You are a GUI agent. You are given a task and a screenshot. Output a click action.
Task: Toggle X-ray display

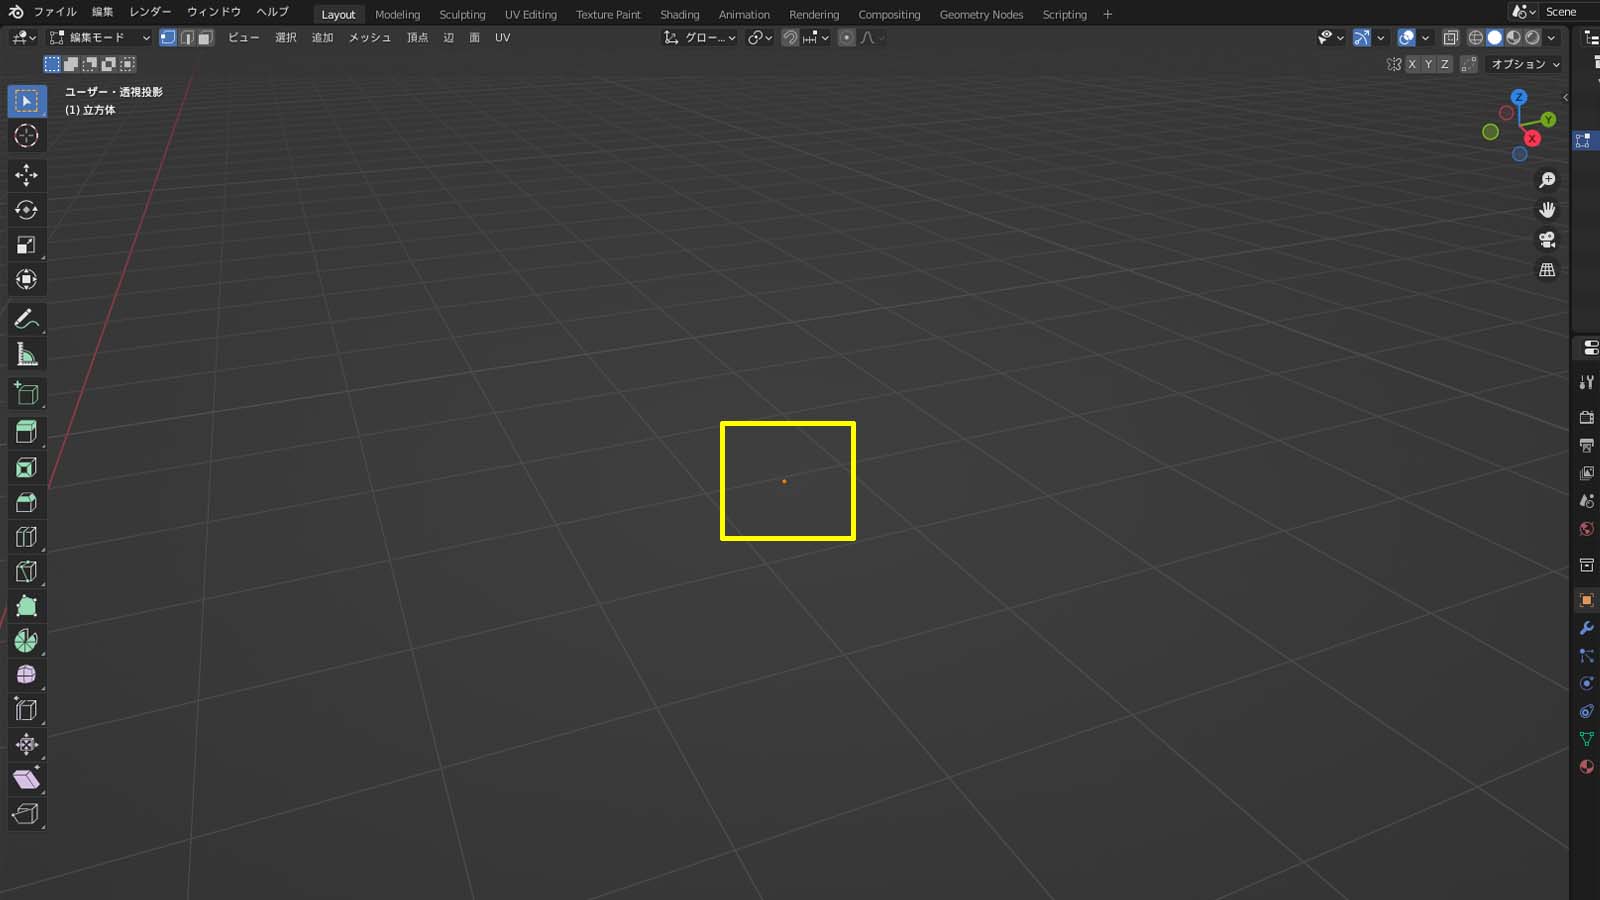coord(1450,38)
